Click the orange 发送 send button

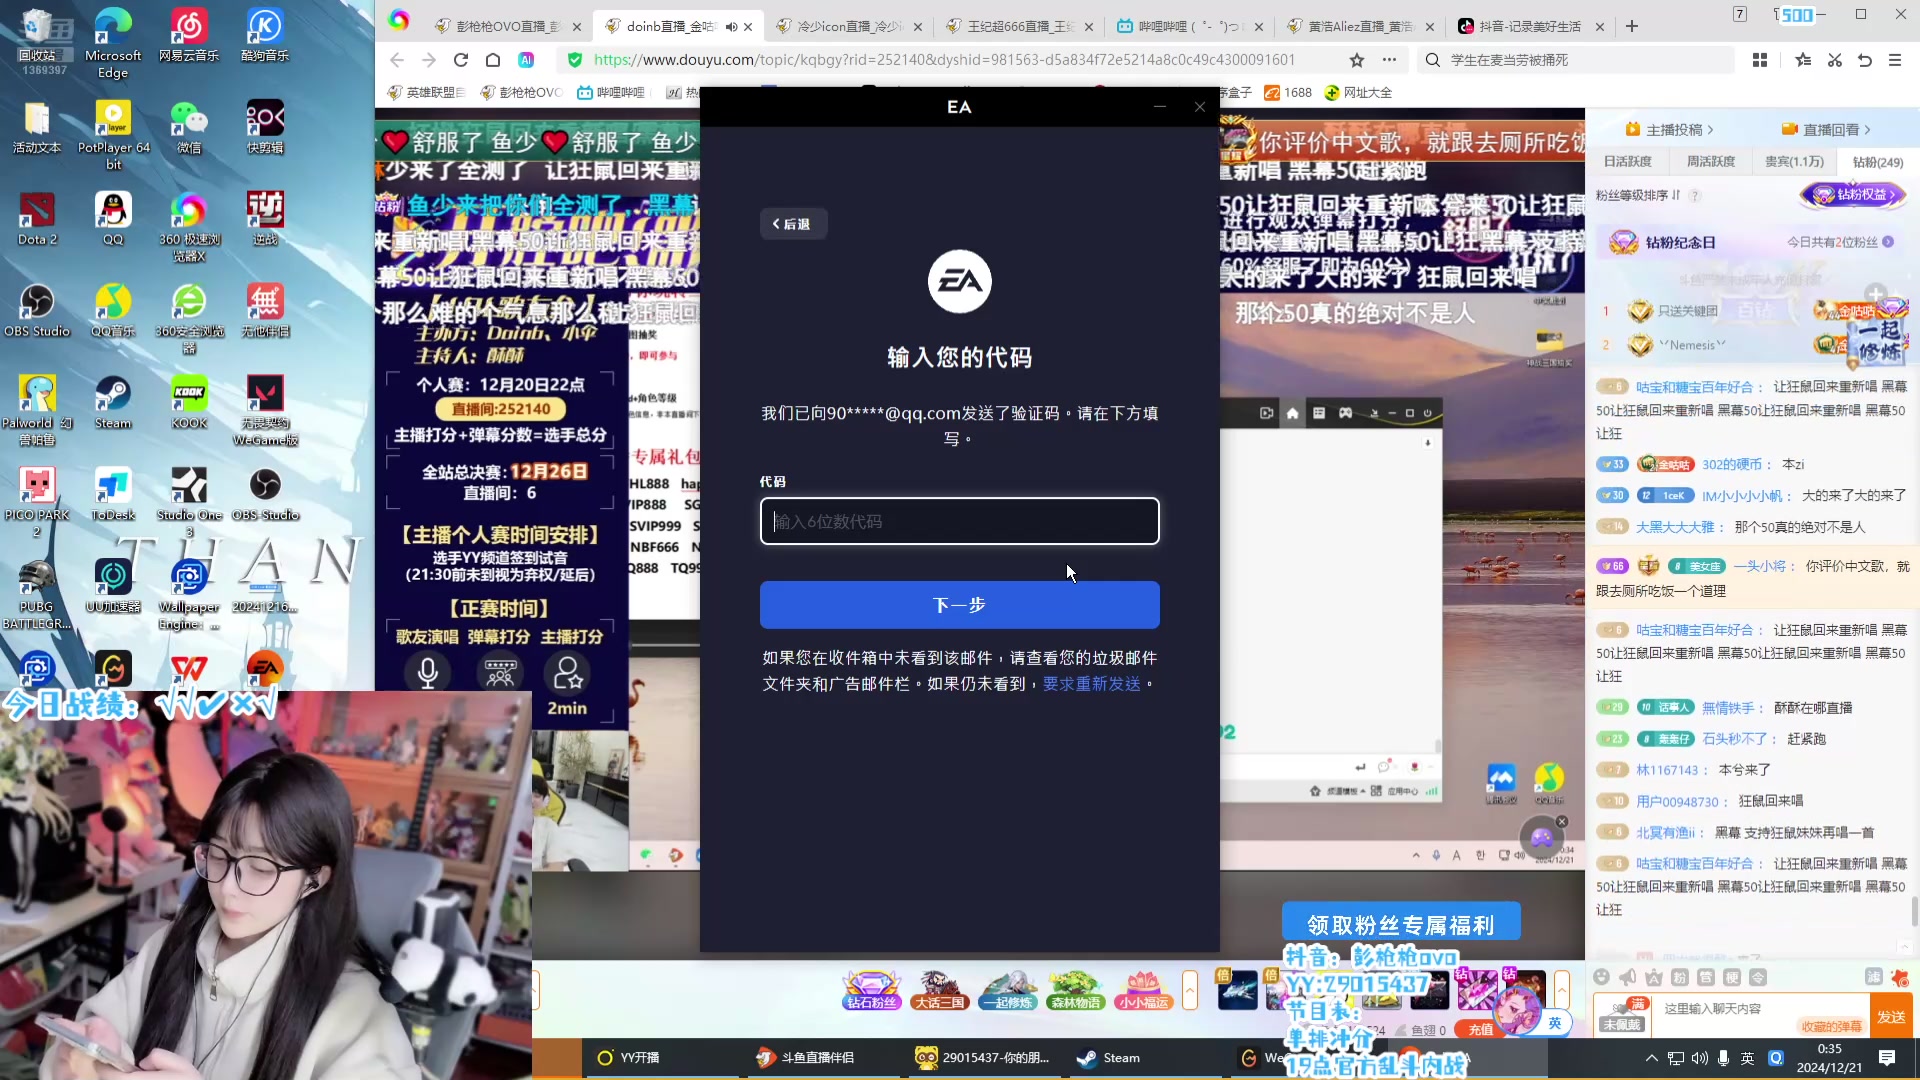pos(1891,1017)
